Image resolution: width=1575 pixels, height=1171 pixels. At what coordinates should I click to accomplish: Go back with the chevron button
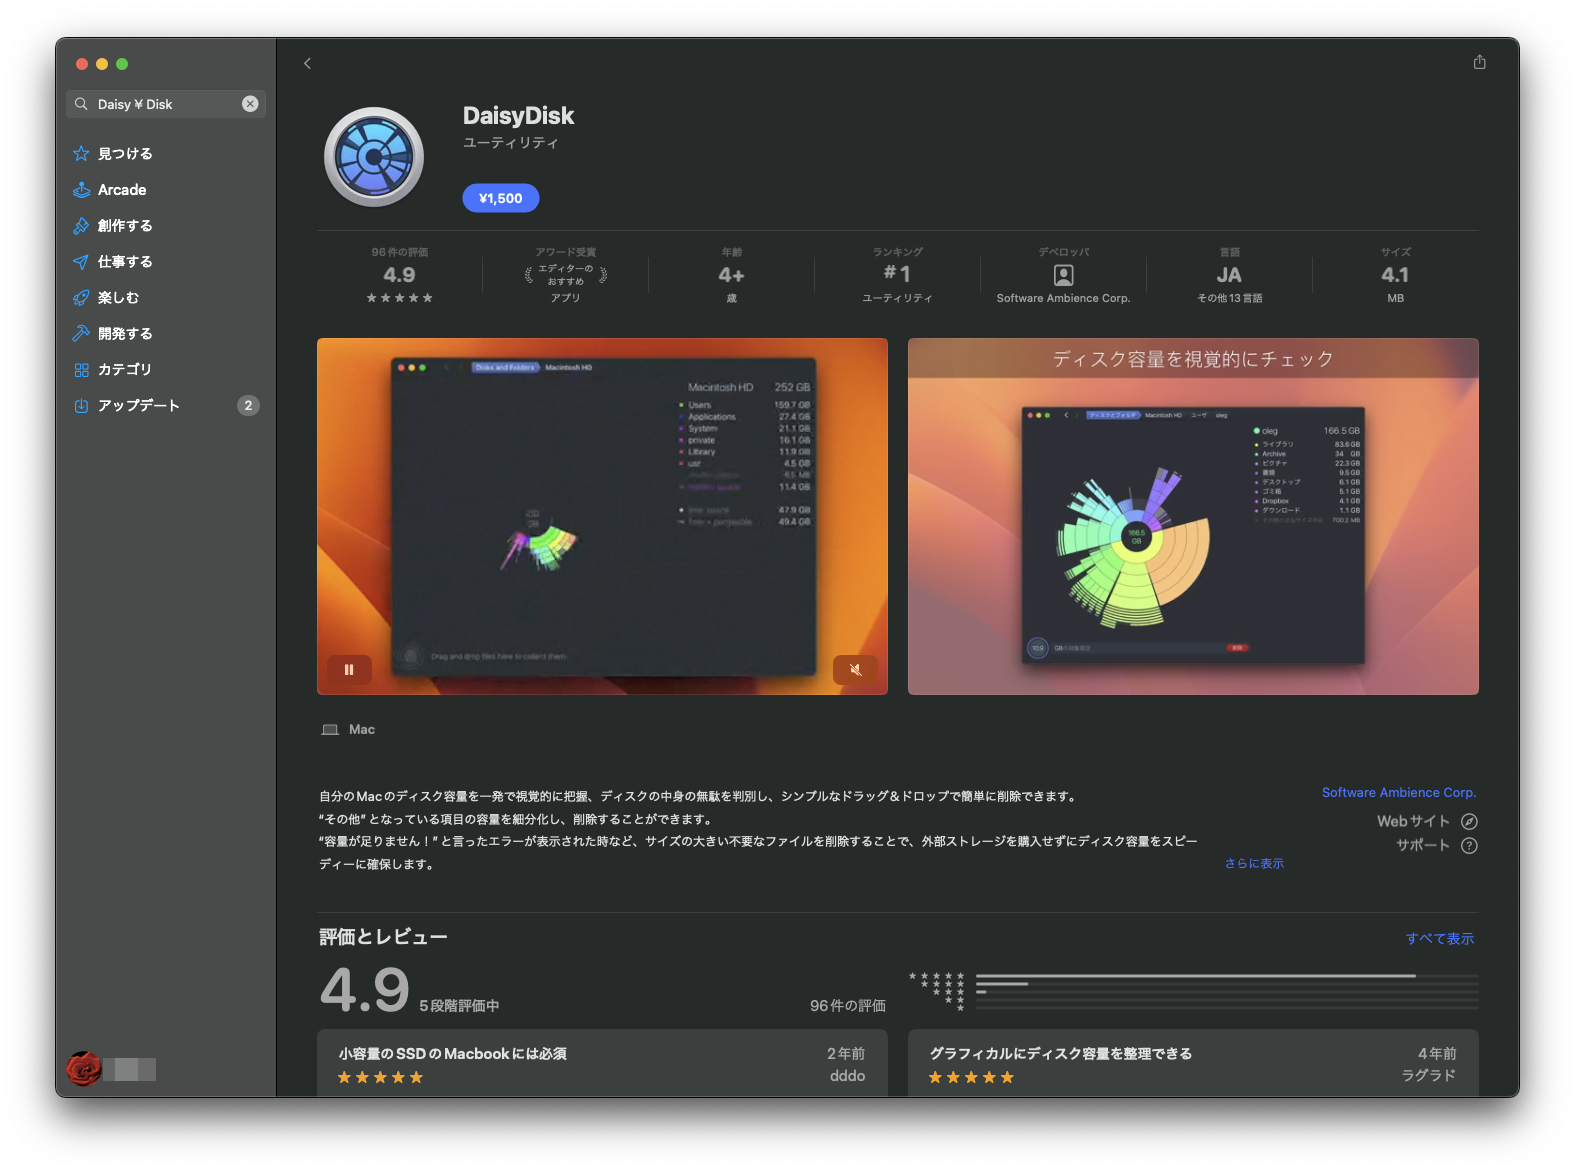[x=307, y=63]
